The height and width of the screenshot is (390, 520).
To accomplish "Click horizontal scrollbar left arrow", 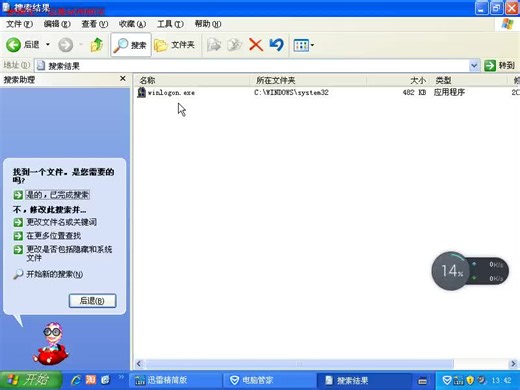I will (139, 364).
